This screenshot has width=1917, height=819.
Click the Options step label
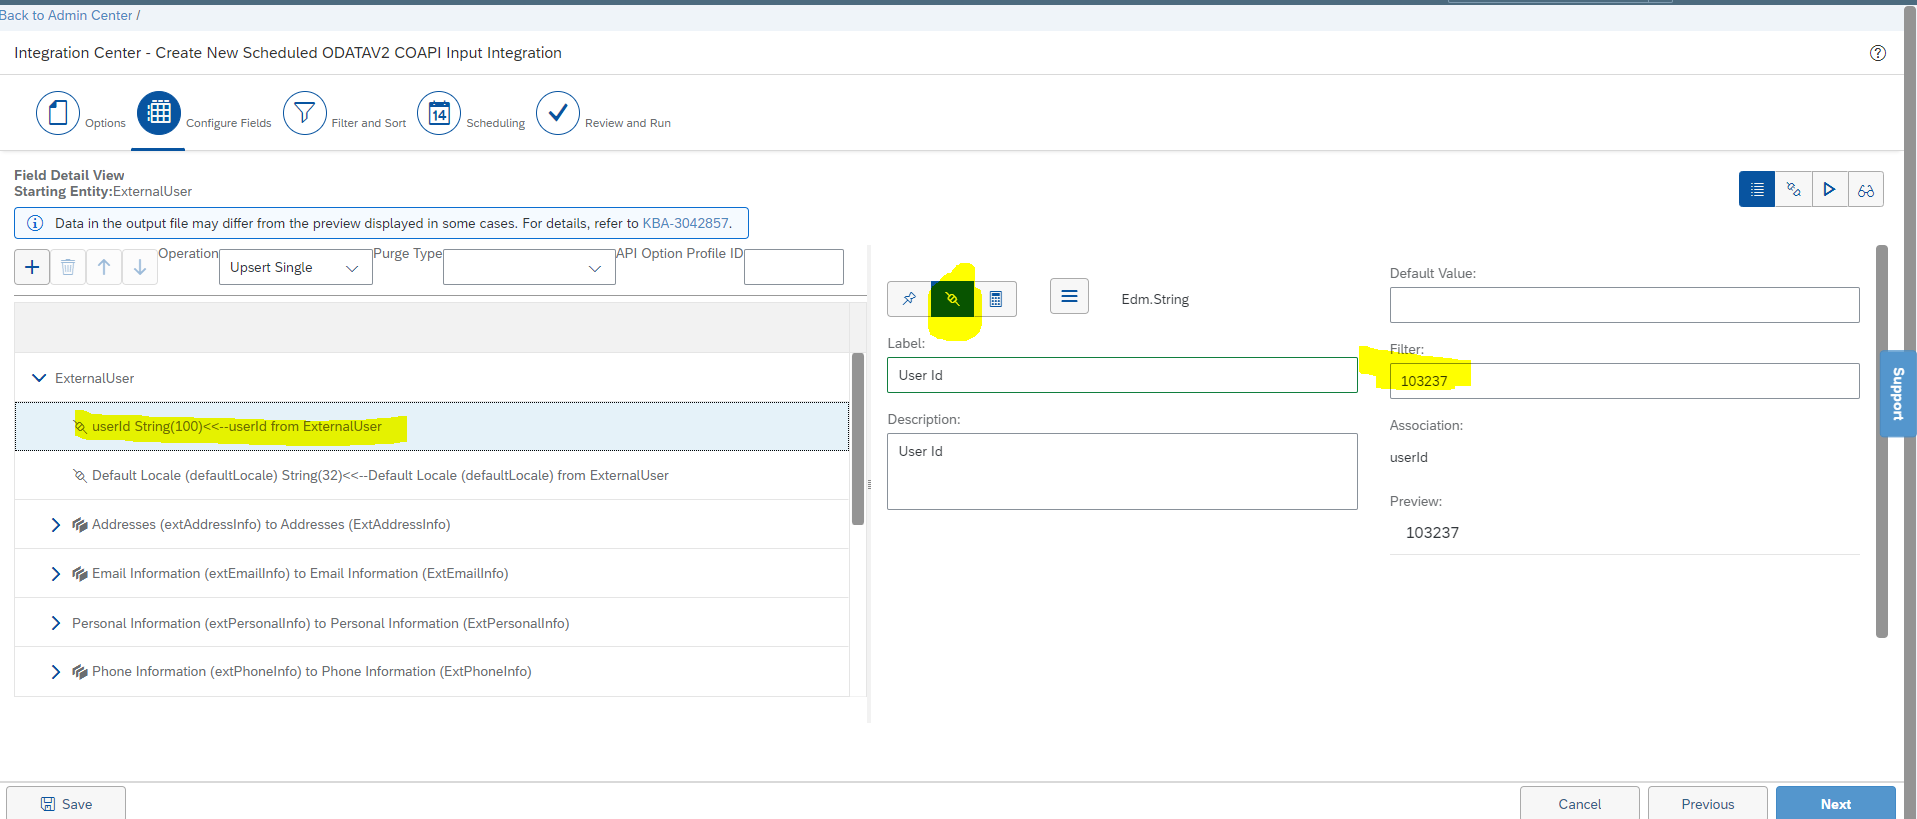tap(105, 123)
